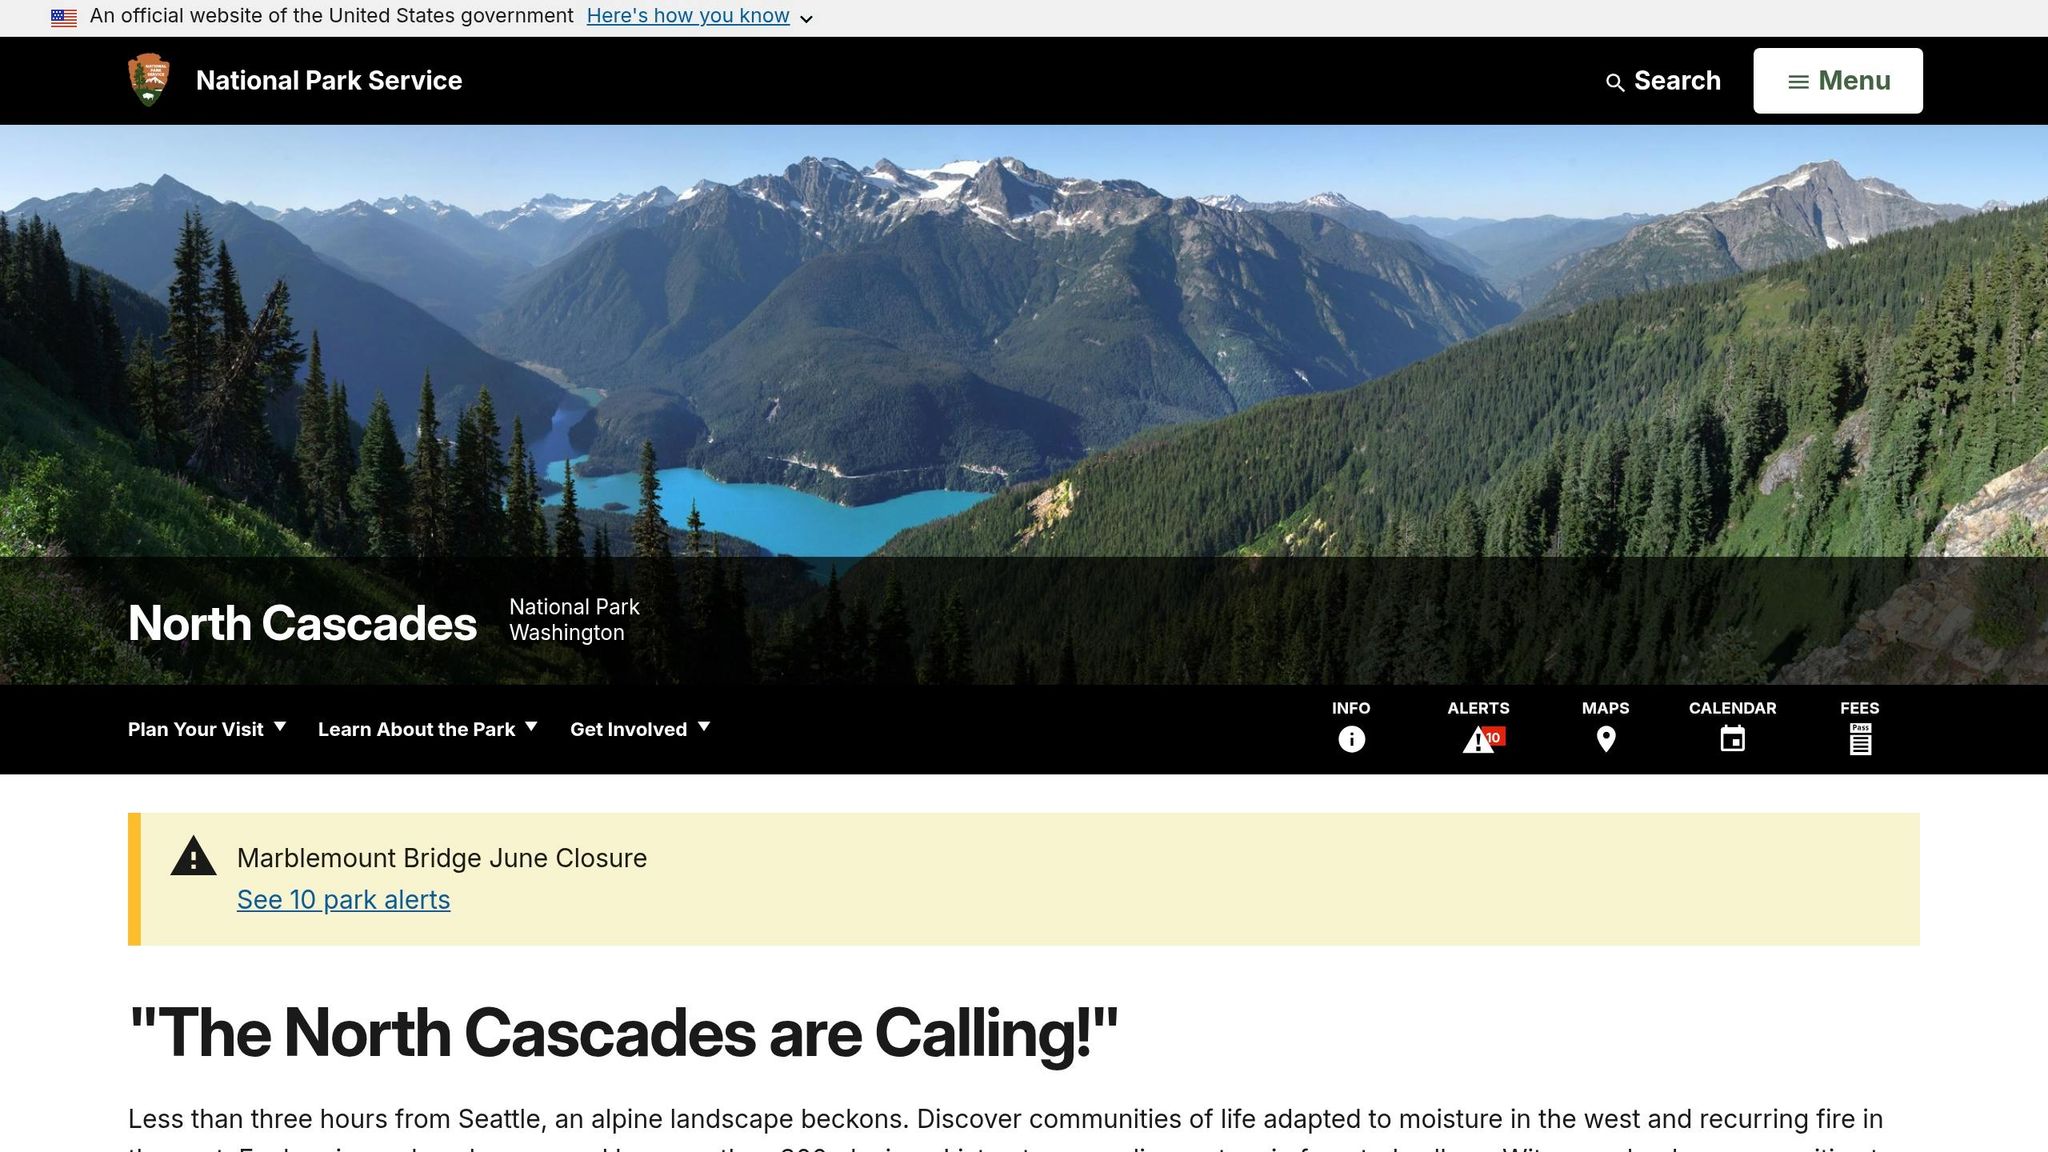Click "The North Cascades are Calling!" heading
Screen dimensions: 2048x1152
coord(623,1033)
